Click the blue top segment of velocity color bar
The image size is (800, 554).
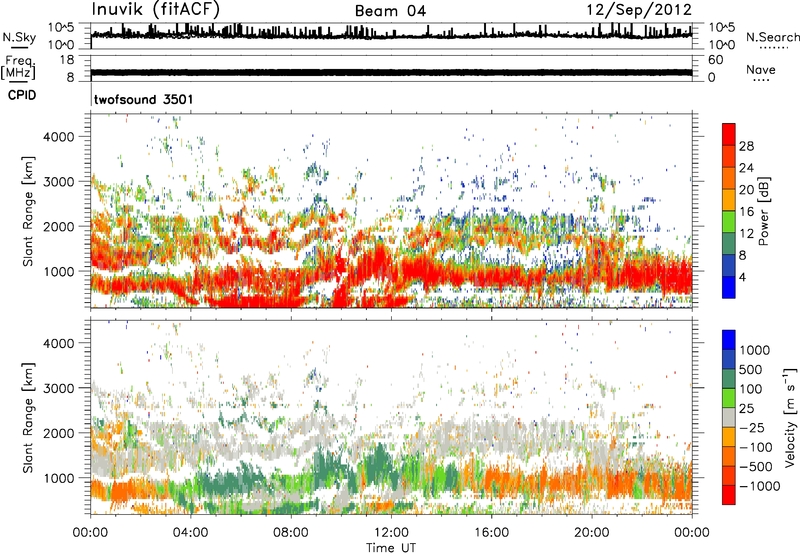click(x=729, y=340)
